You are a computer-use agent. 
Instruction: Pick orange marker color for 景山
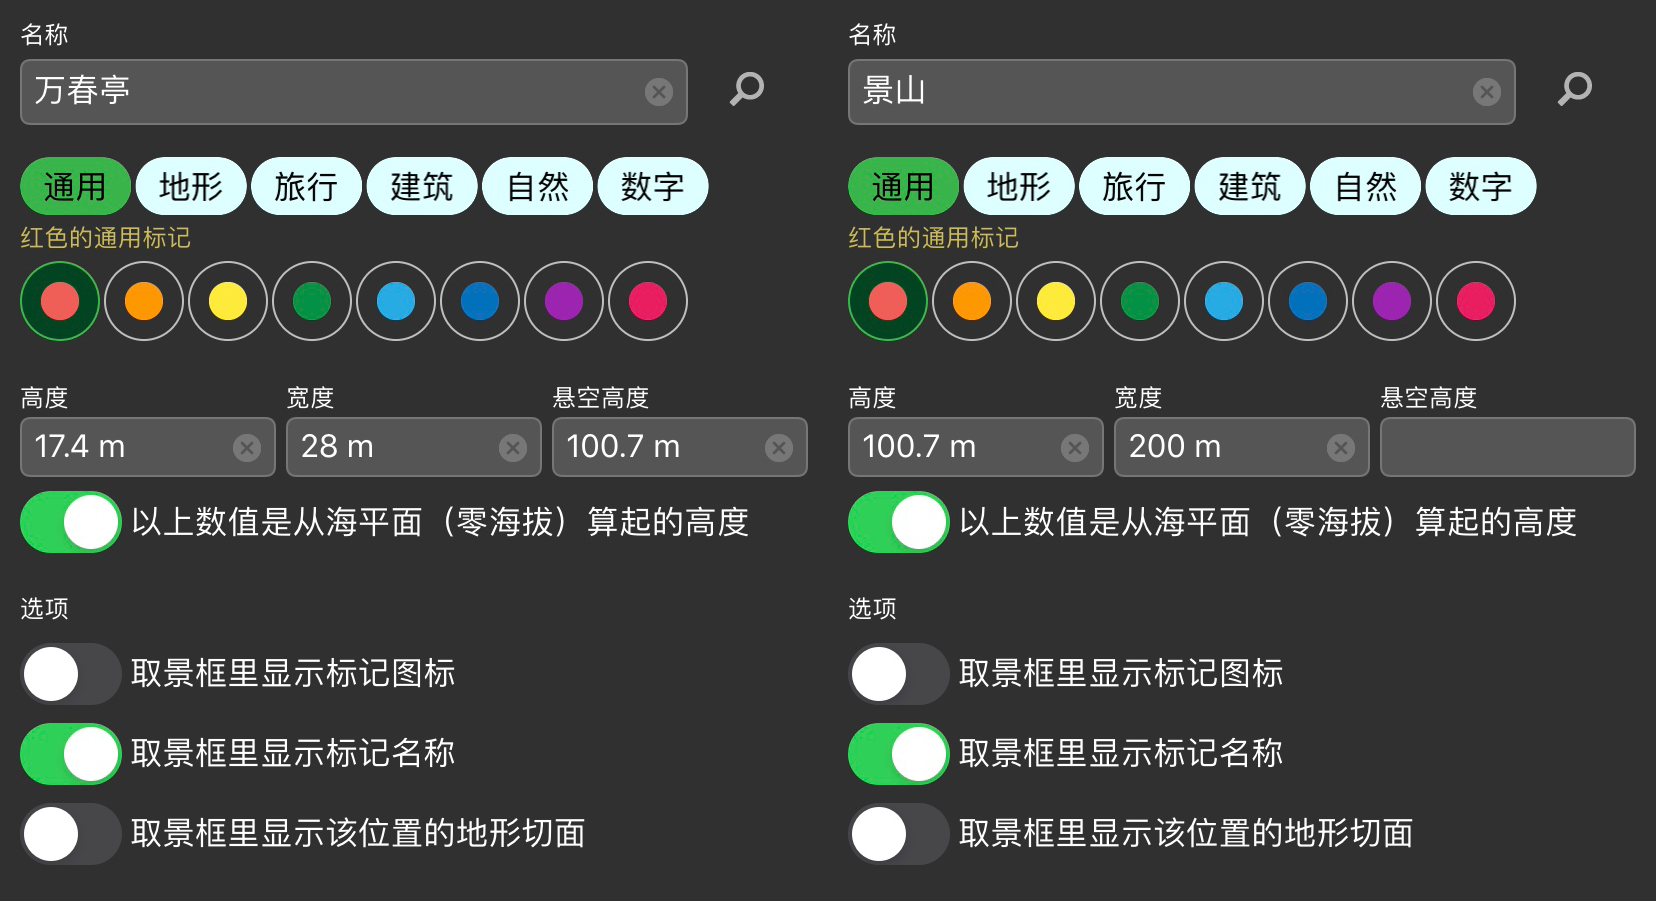(972, 301)
